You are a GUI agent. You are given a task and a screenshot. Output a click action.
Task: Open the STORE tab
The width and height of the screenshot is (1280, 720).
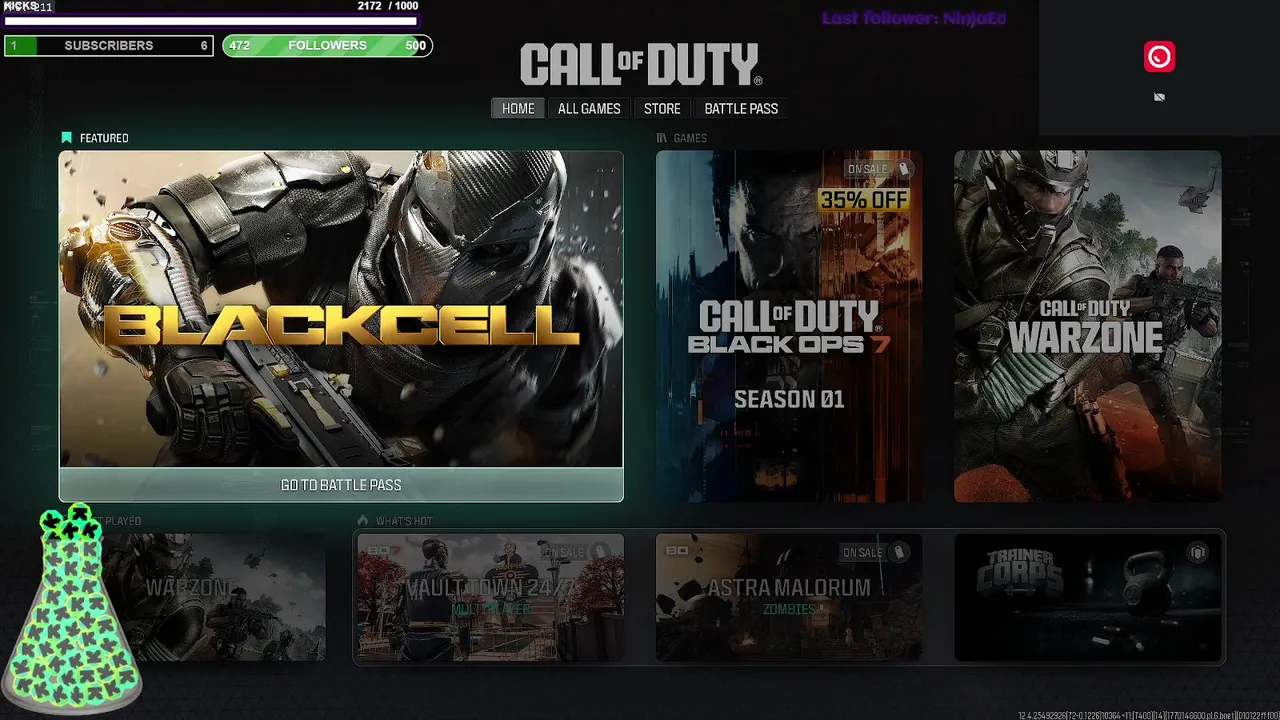662,108
